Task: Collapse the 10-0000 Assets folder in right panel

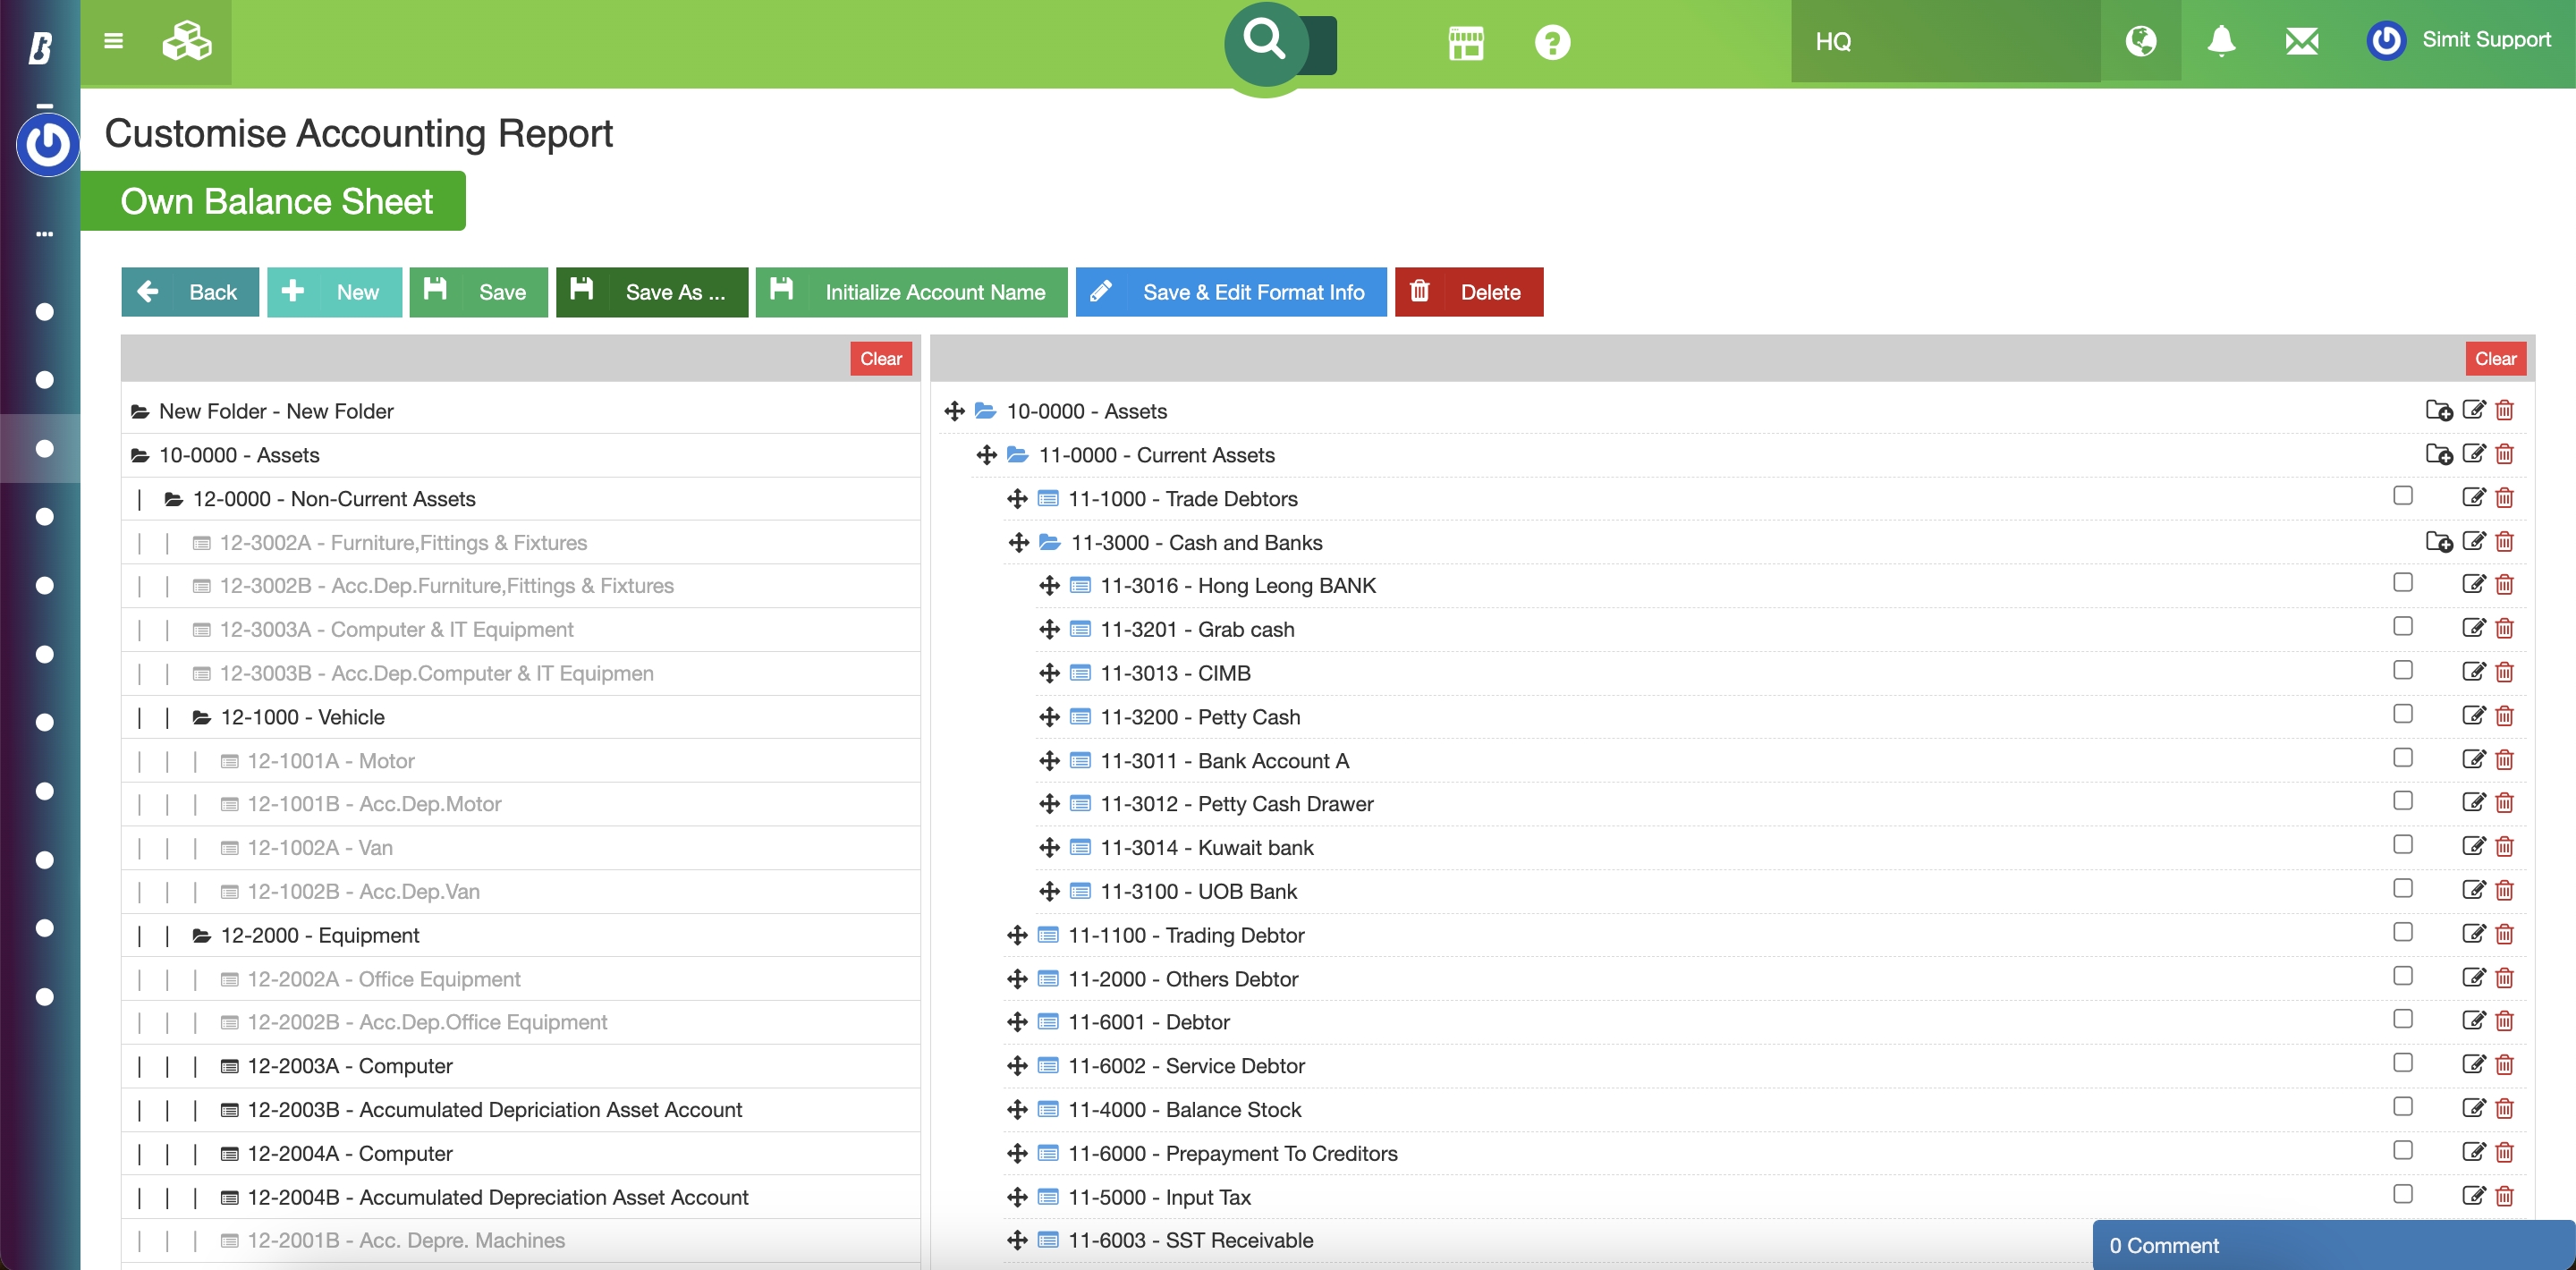Action: point(985,411)
